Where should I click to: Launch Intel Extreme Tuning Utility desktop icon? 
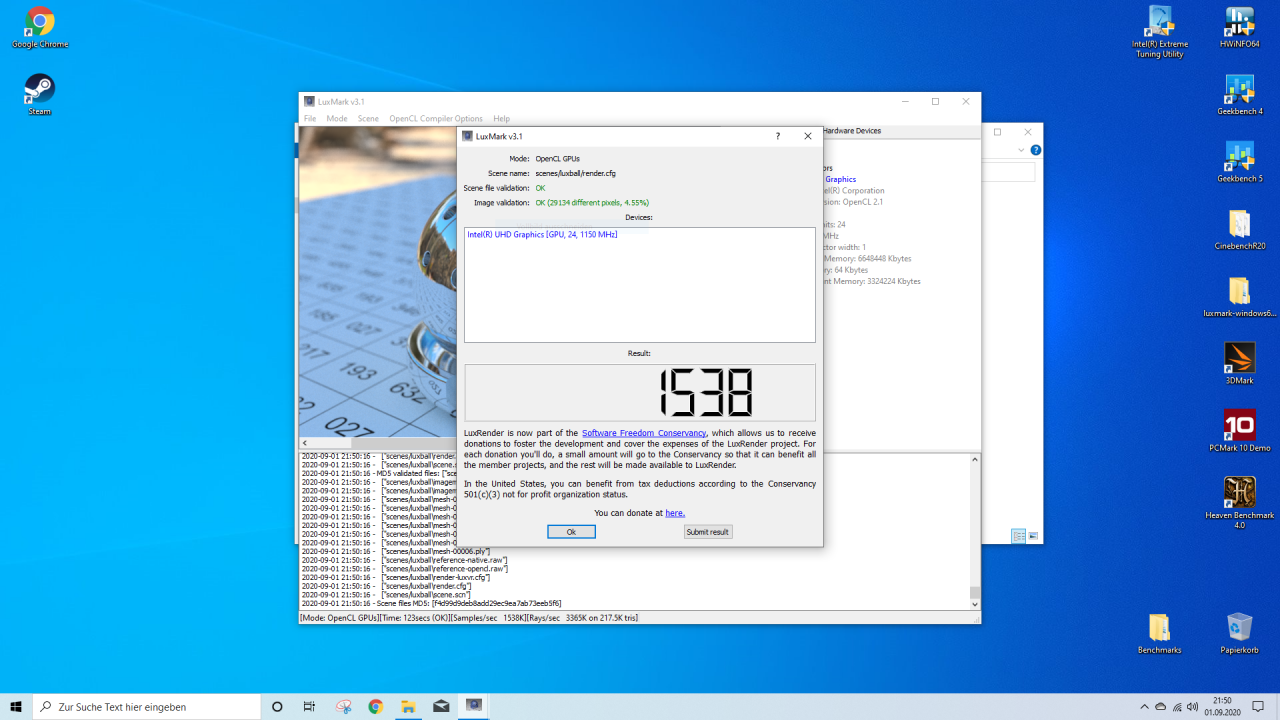1160,32
